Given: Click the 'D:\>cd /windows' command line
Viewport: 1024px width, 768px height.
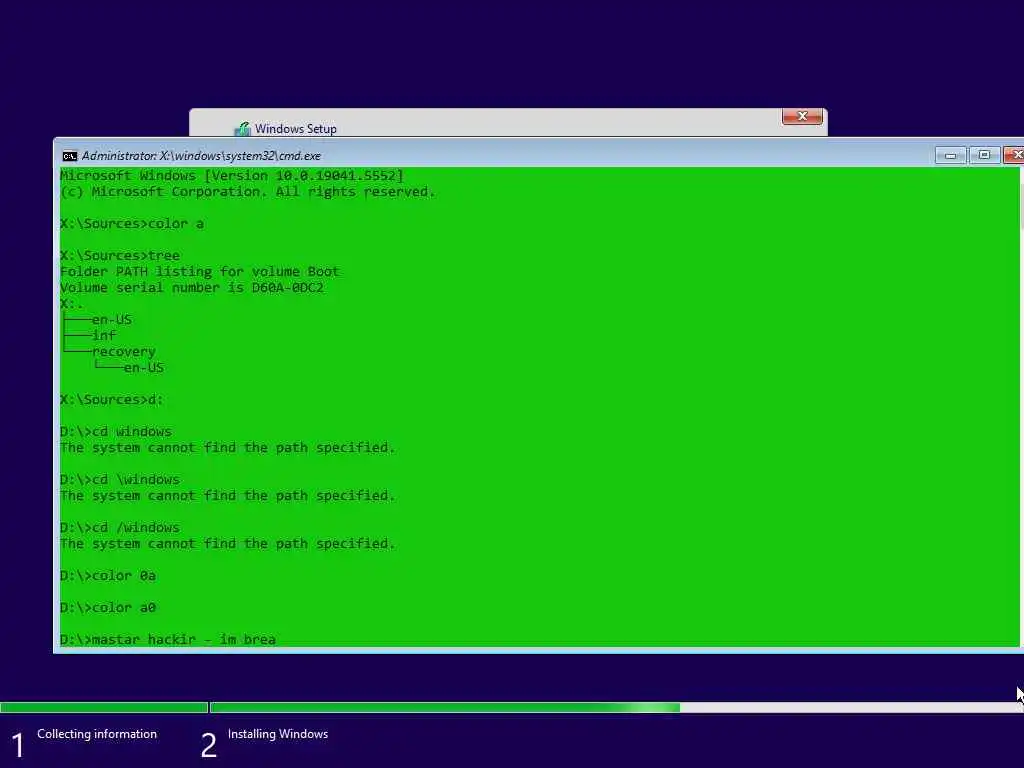Looking at the screenshot, I should click(x=120, y=527).
